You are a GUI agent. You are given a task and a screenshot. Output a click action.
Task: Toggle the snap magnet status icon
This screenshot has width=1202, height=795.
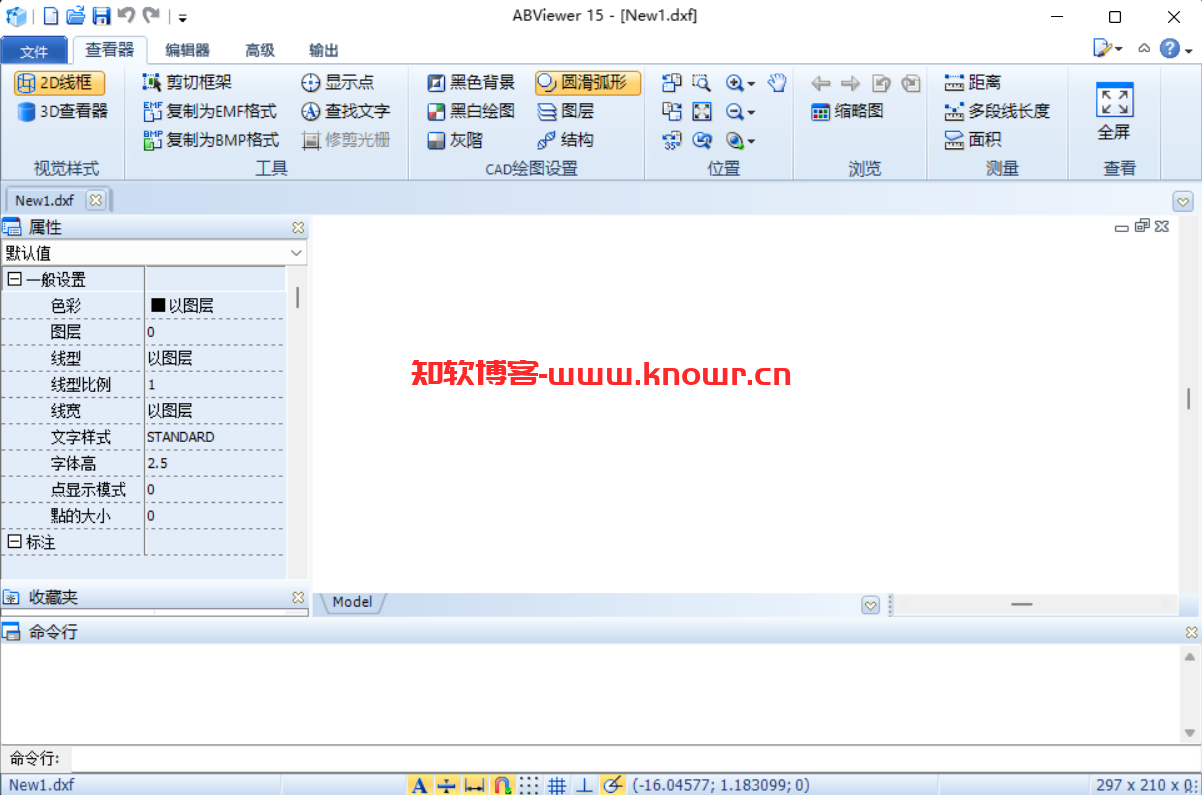click(x=503, y=785)
